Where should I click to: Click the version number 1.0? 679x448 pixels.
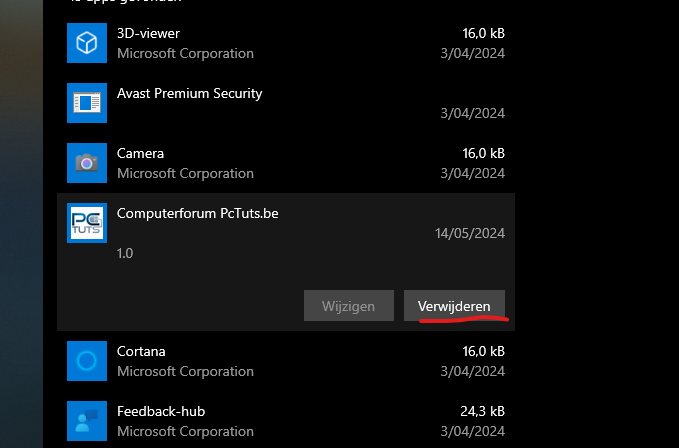coord(125,253)
